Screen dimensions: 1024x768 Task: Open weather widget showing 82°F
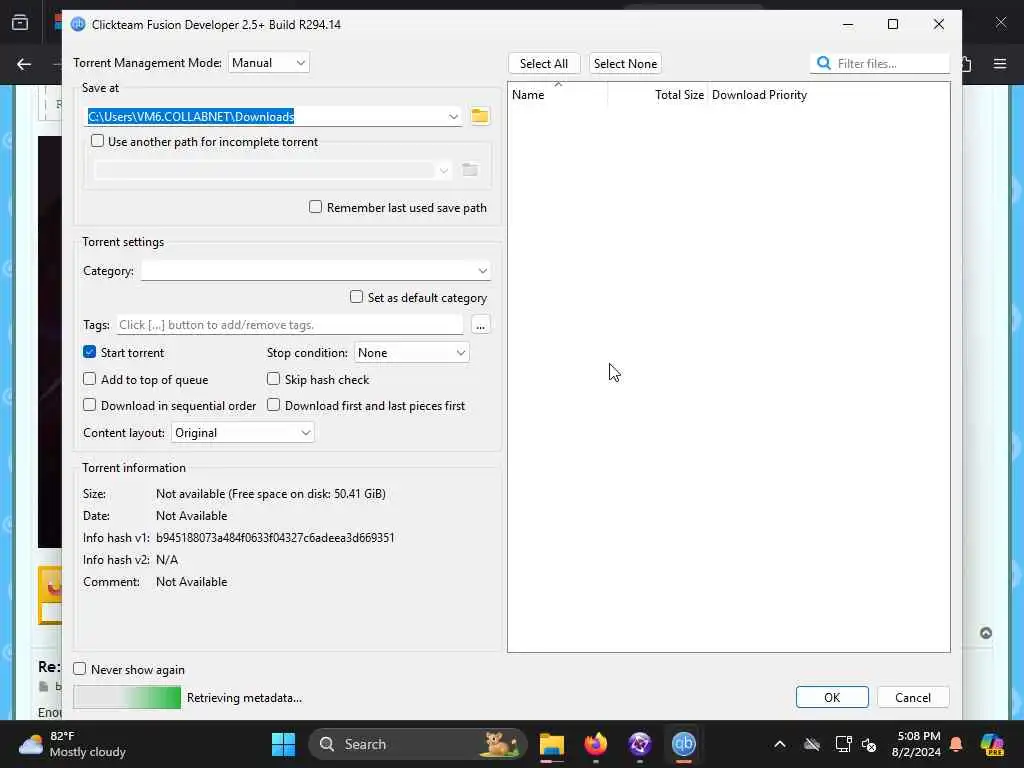pyautogui.click(x=72, y=744)
